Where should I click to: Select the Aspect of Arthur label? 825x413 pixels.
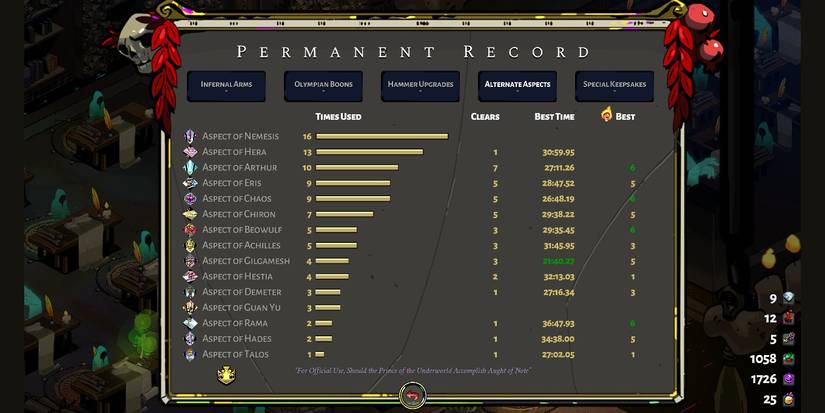click(x=239, y=167)
